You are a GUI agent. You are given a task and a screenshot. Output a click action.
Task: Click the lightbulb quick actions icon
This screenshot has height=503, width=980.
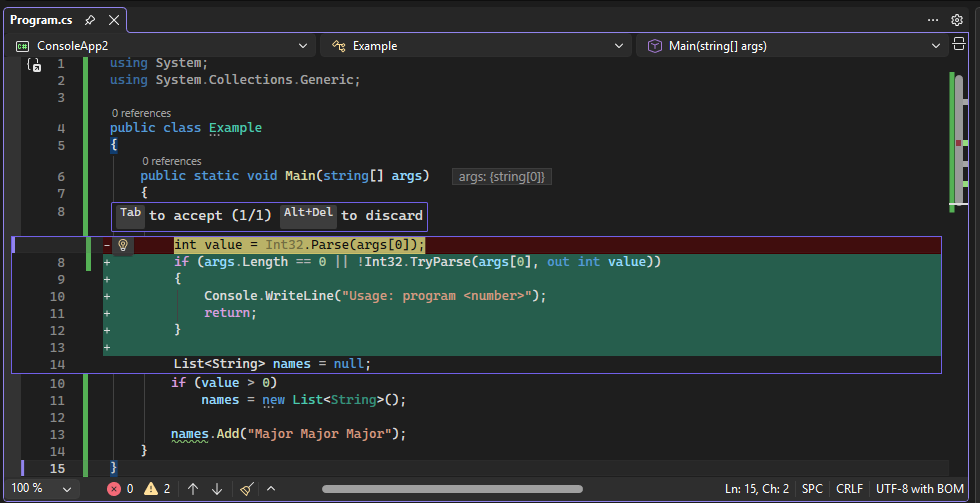(x=124, y=245)
